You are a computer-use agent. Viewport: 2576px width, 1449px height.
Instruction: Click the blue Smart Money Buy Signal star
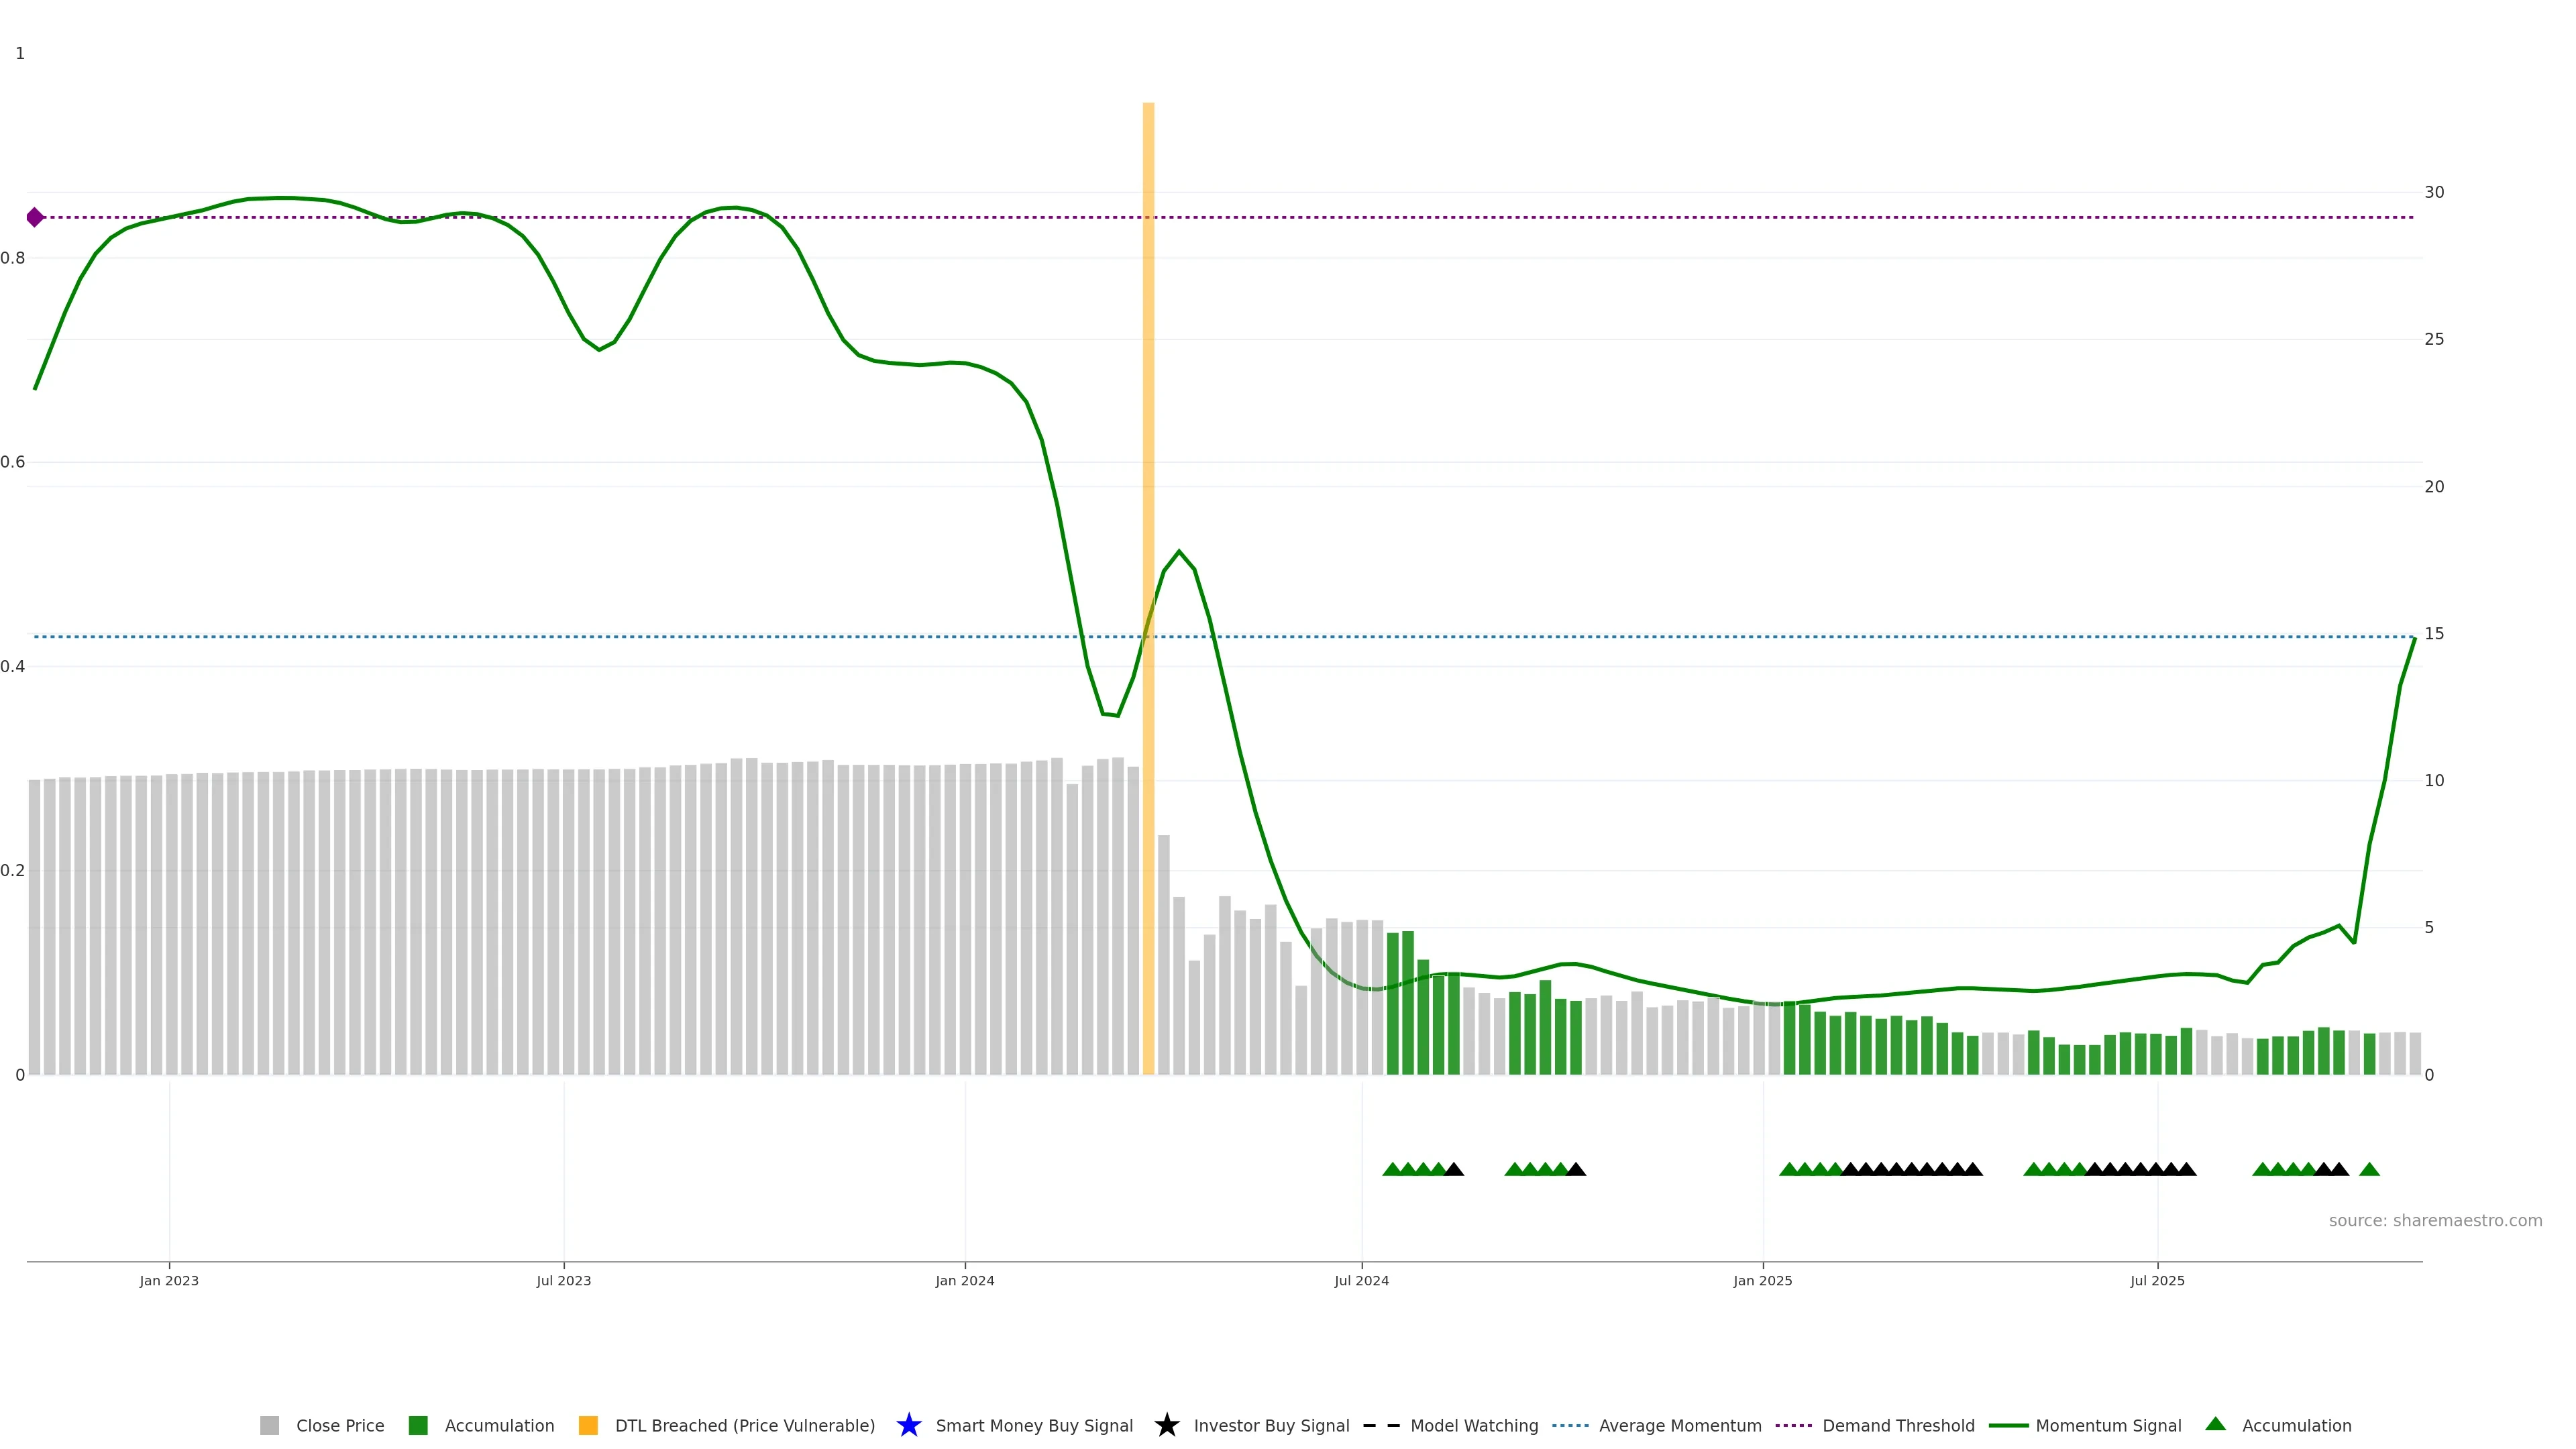pyautogui.click(x=908, y=1425)
